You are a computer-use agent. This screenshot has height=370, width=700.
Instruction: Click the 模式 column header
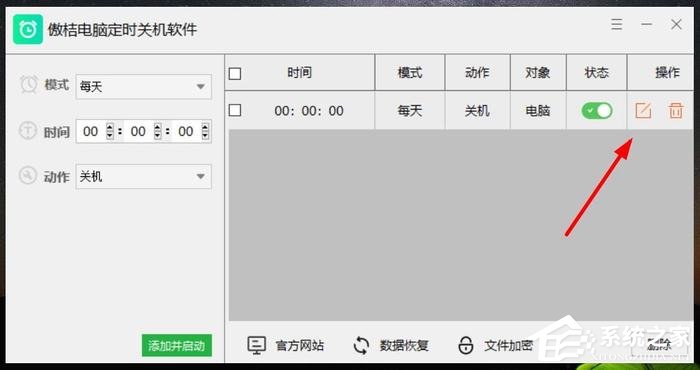(x=410, y=73)
